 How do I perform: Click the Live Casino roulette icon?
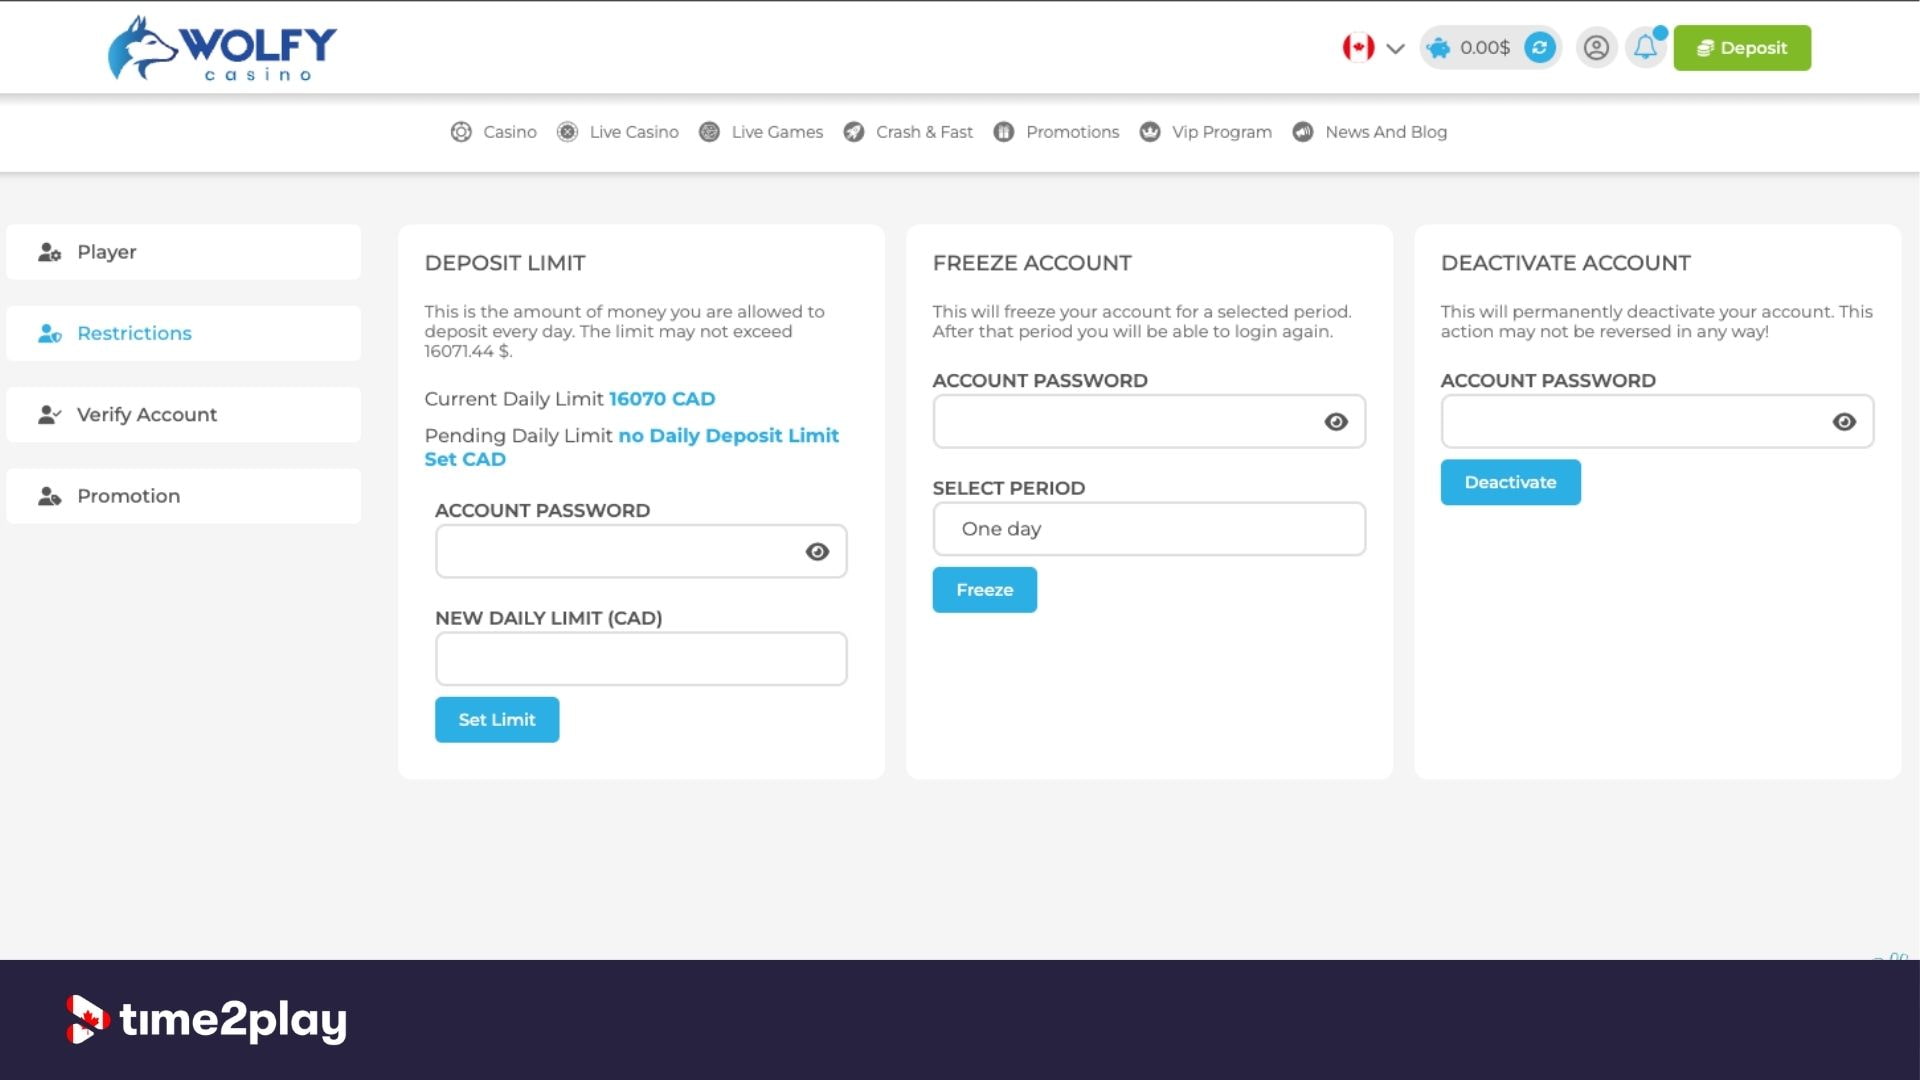click(567, 132)
